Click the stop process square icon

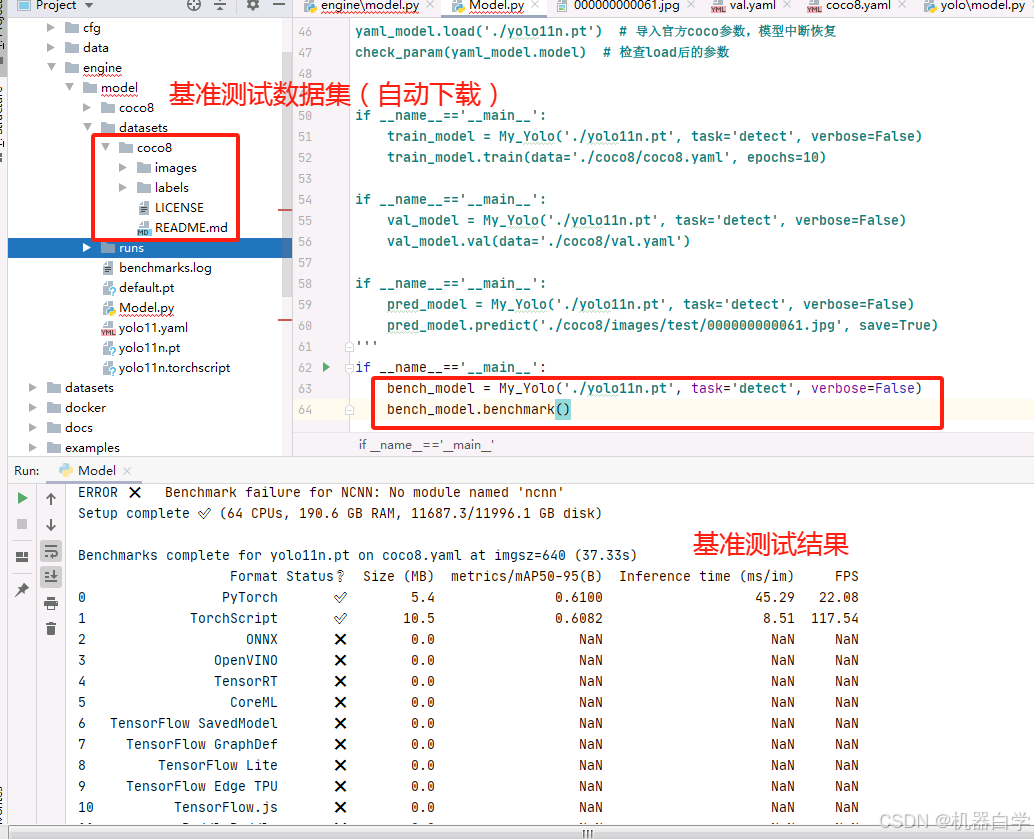[x=22, y=524]
